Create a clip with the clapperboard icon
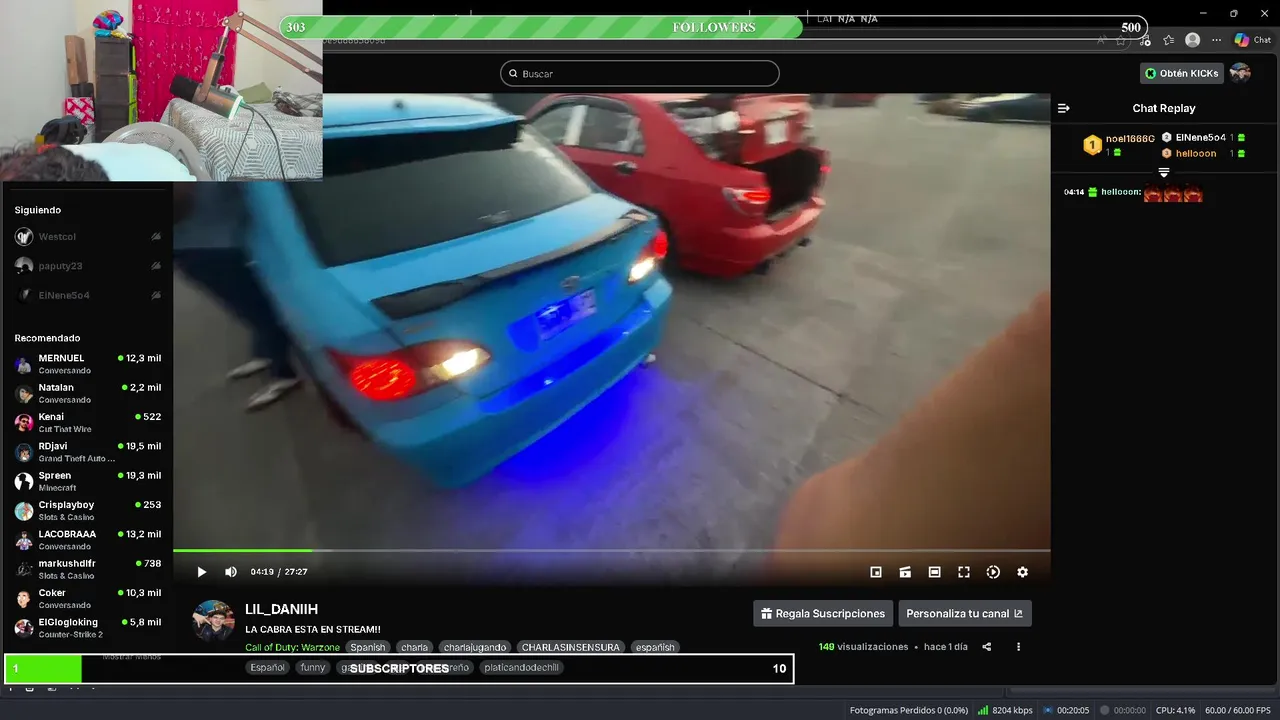1280x720 pixels. coord(905,572)
